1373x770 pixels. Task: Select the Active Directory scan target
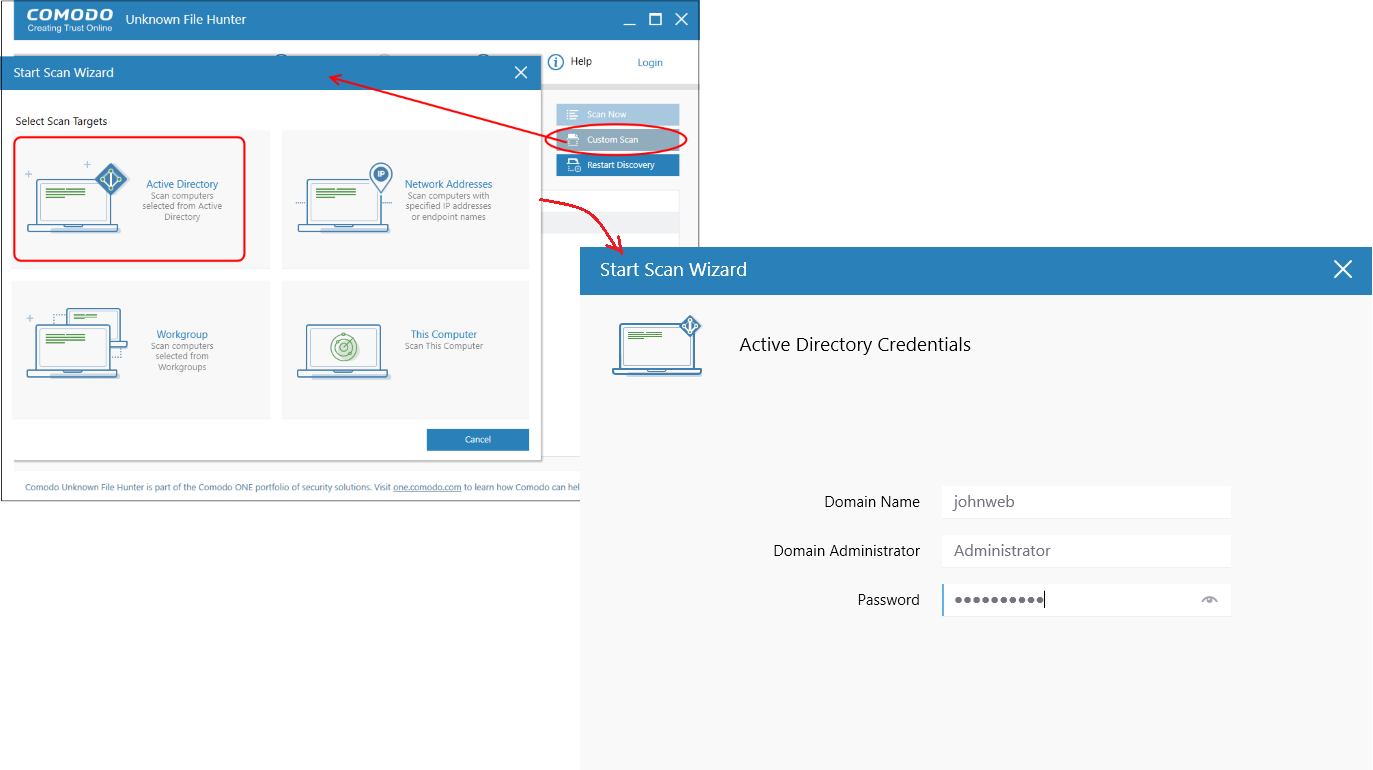pos(129,199)
